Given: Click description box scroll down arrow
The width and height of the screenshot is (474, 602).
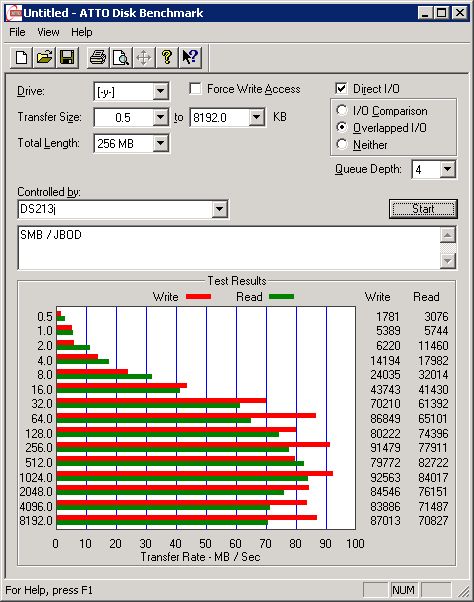Looking at the screenshot, I should coord(448,261).
